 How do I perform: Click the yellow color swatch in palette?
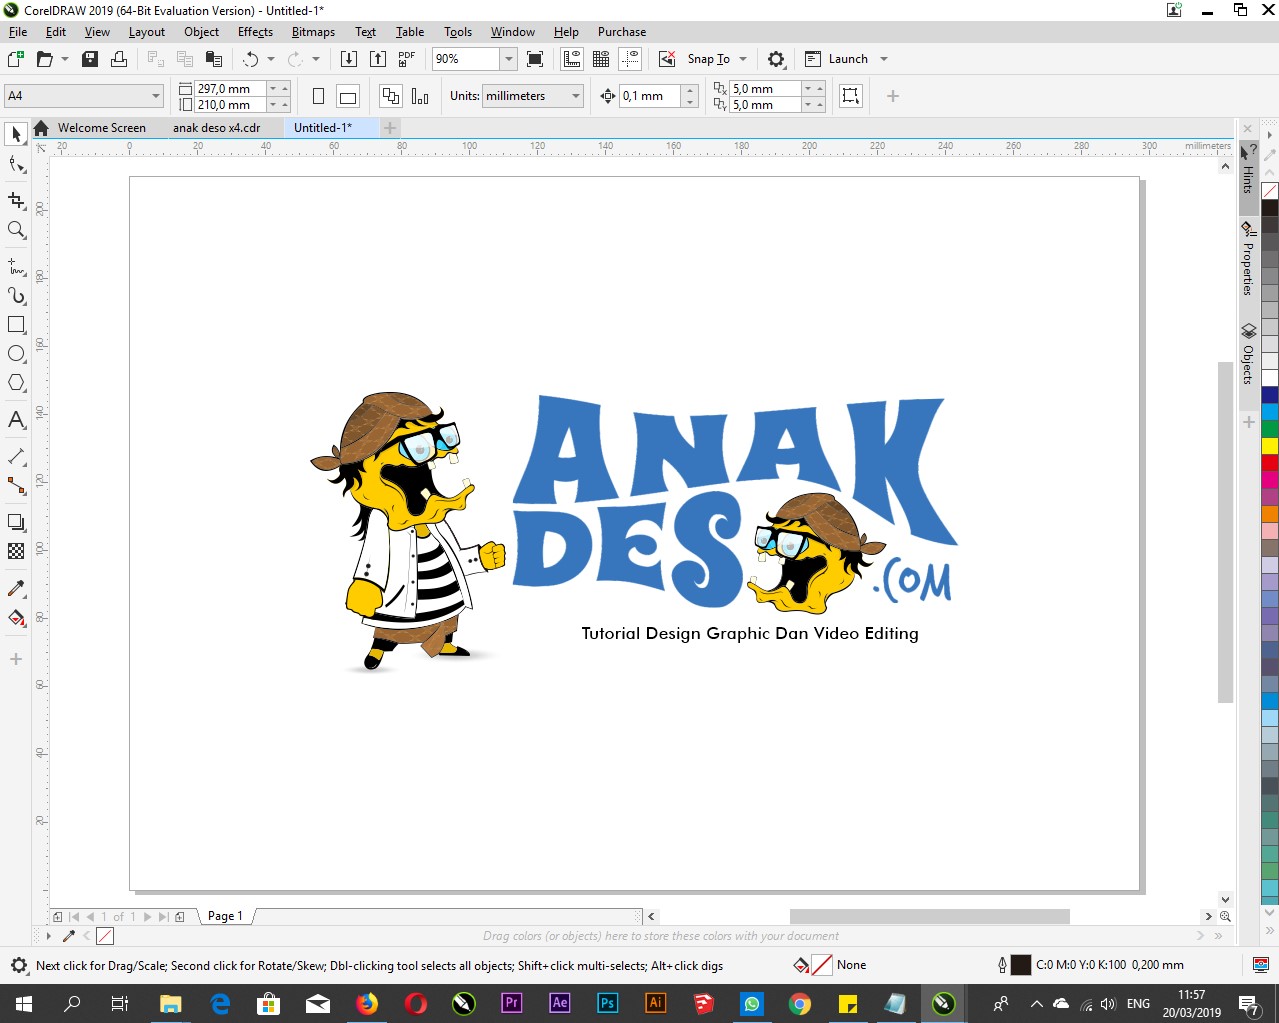pos(1270,446)
